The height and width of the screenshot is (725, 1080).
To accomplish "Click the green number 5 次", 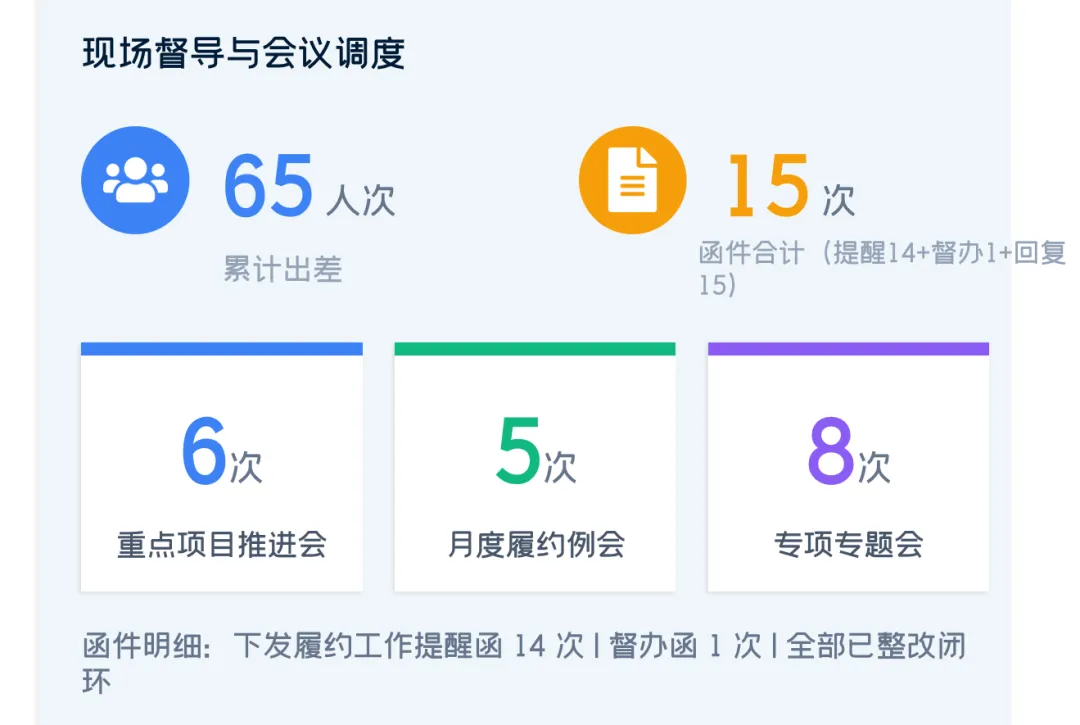I will (536, 452).
